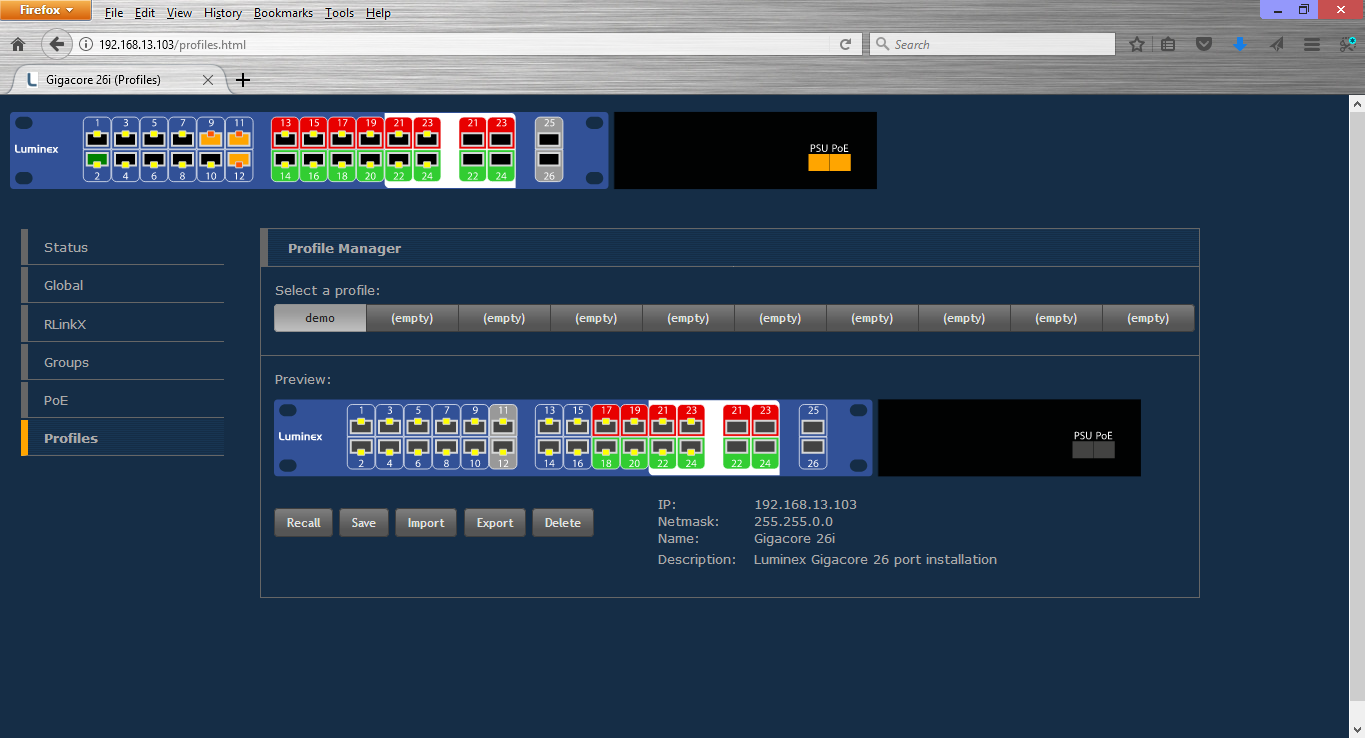Select the demo profile slot
Viewport: 1365px width, 738px height.
pyautogui.click(x=320, y=318)
